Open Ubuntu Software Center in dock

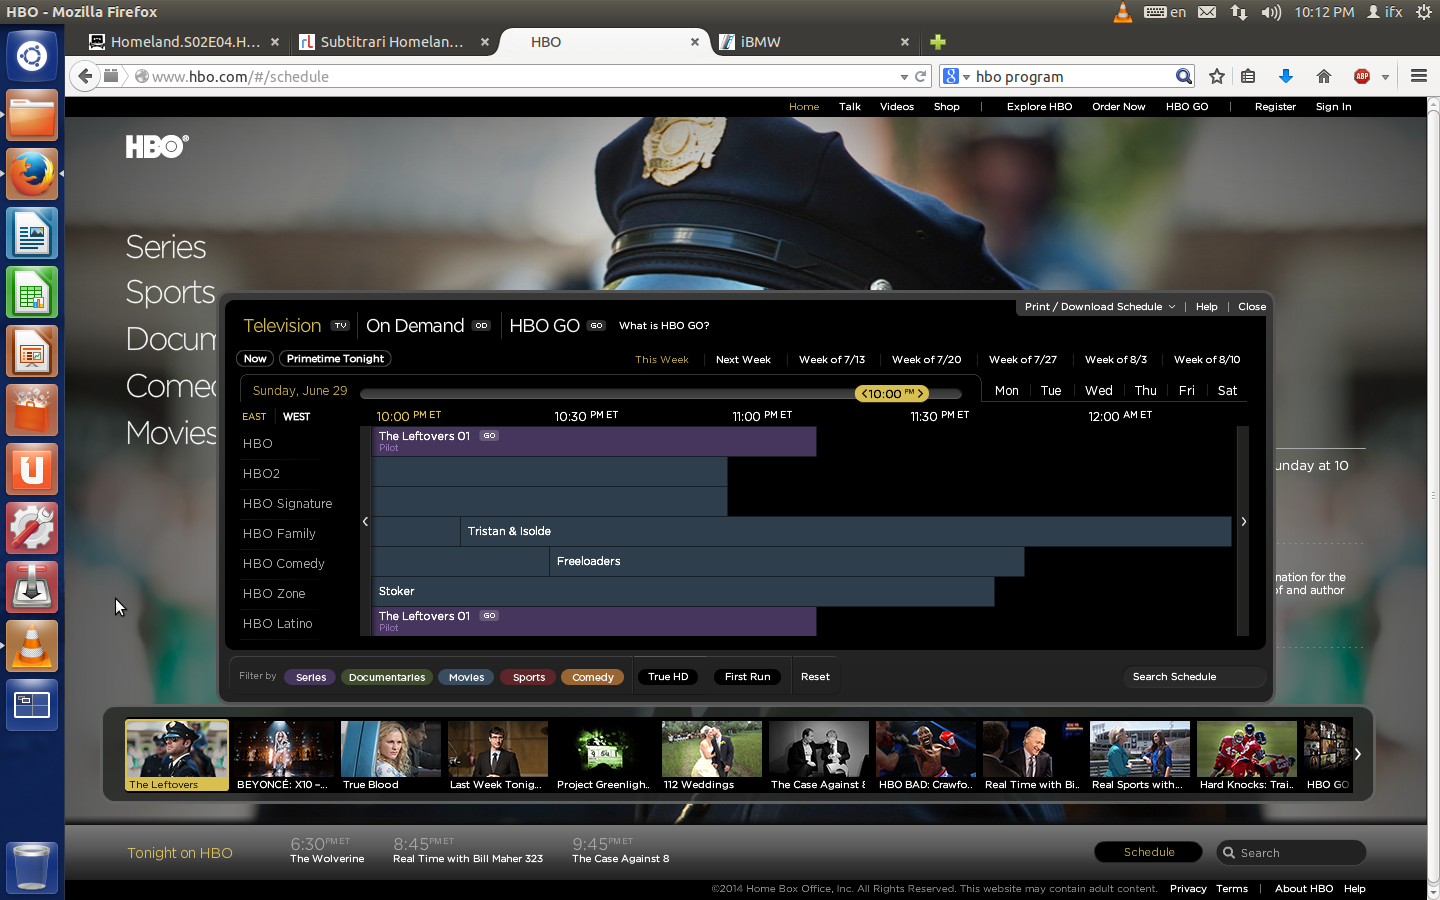(32, 410)
